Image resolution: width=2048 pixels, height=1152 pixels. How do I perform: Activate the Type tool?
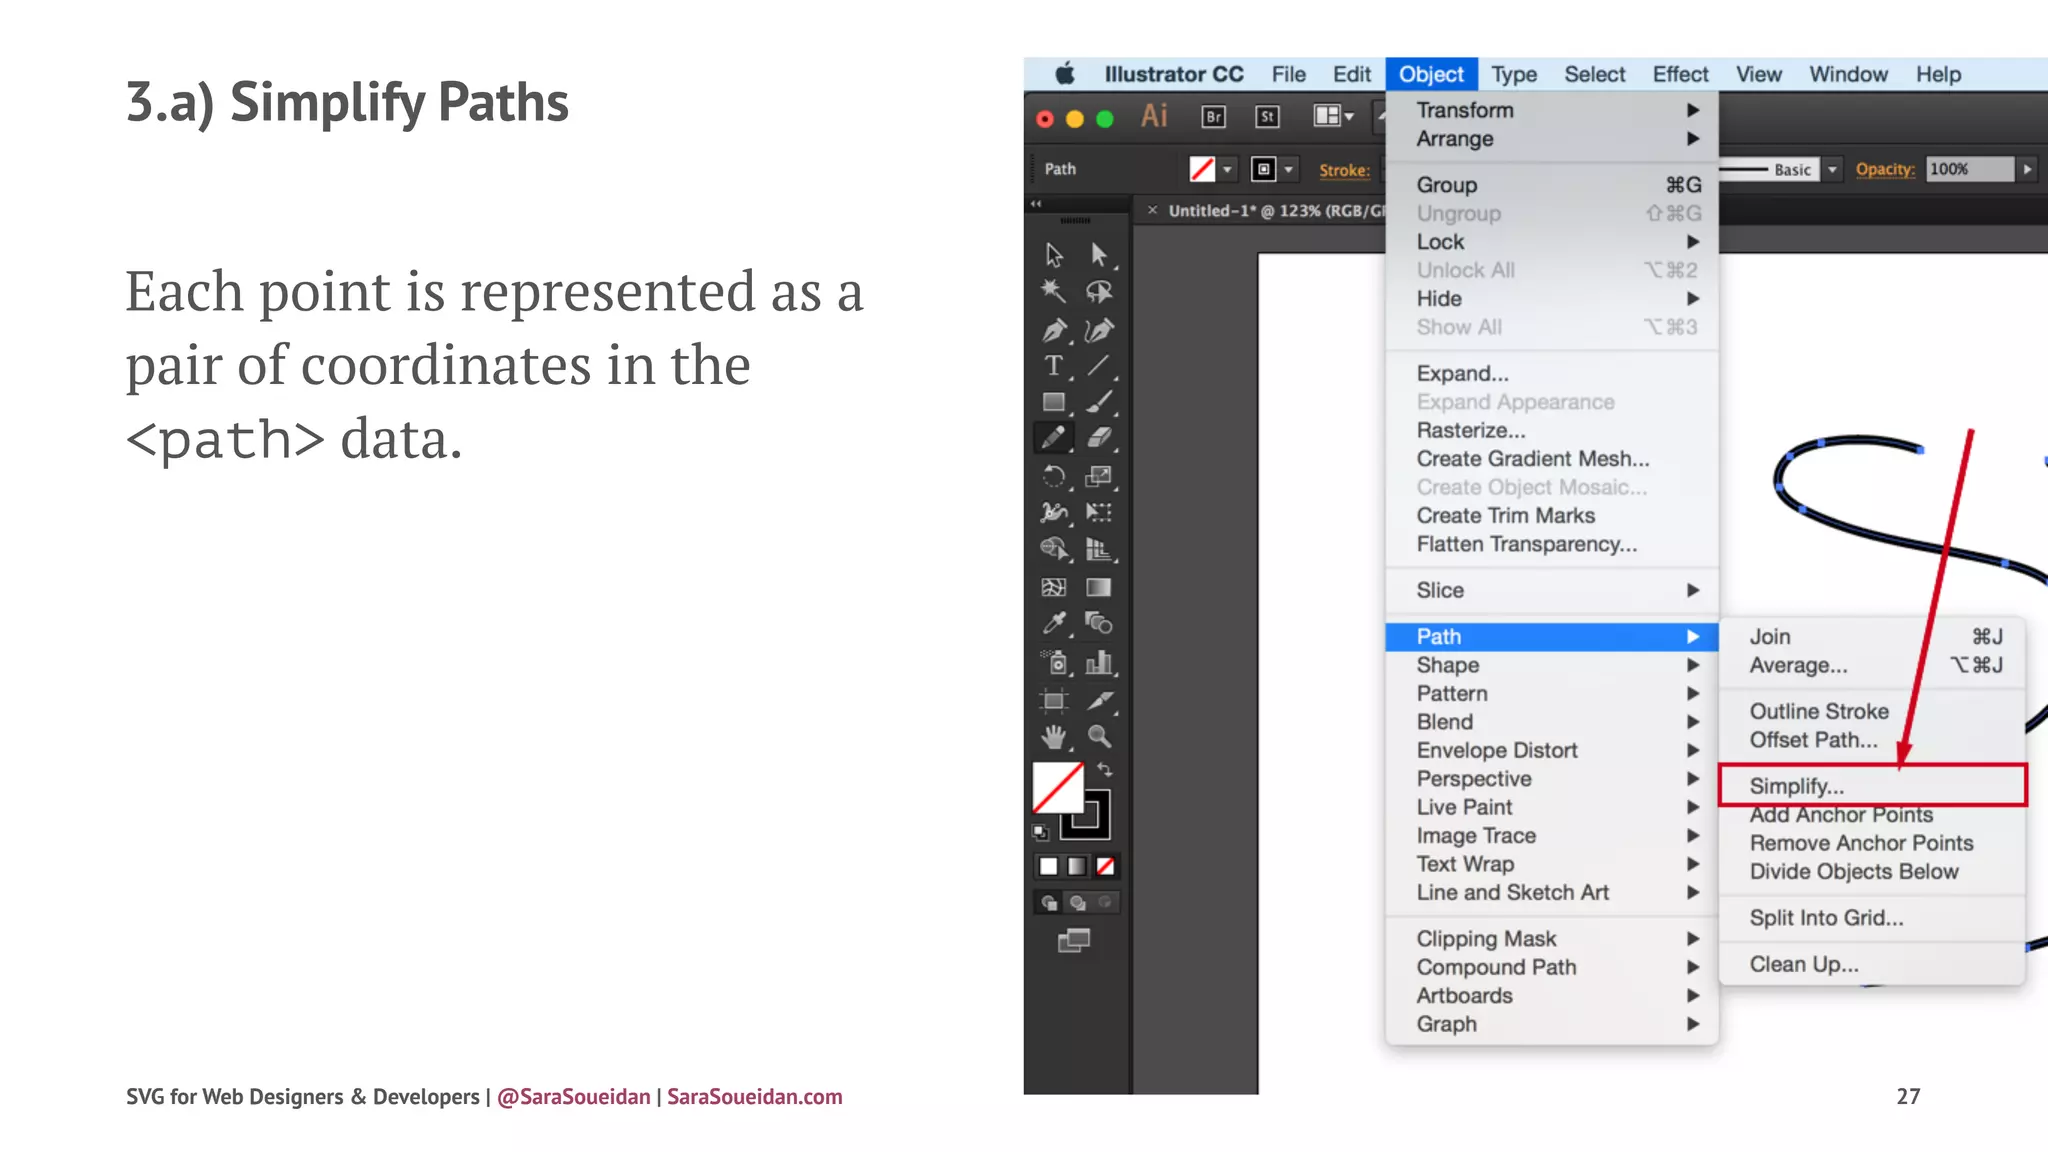[1053, 366]
